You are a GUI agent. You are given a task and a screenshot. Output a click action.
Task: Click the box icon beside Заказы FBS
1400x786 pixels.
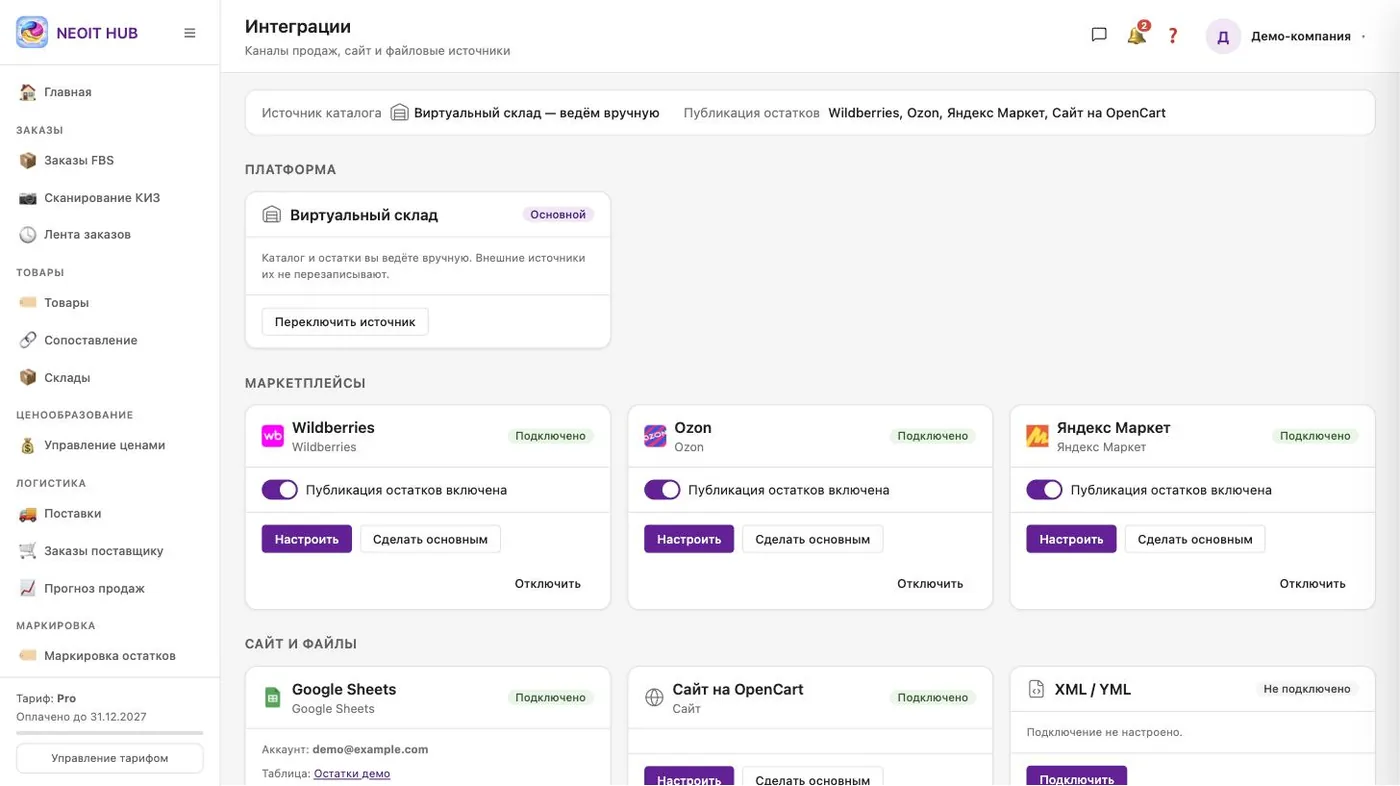[x=28, y=160]
